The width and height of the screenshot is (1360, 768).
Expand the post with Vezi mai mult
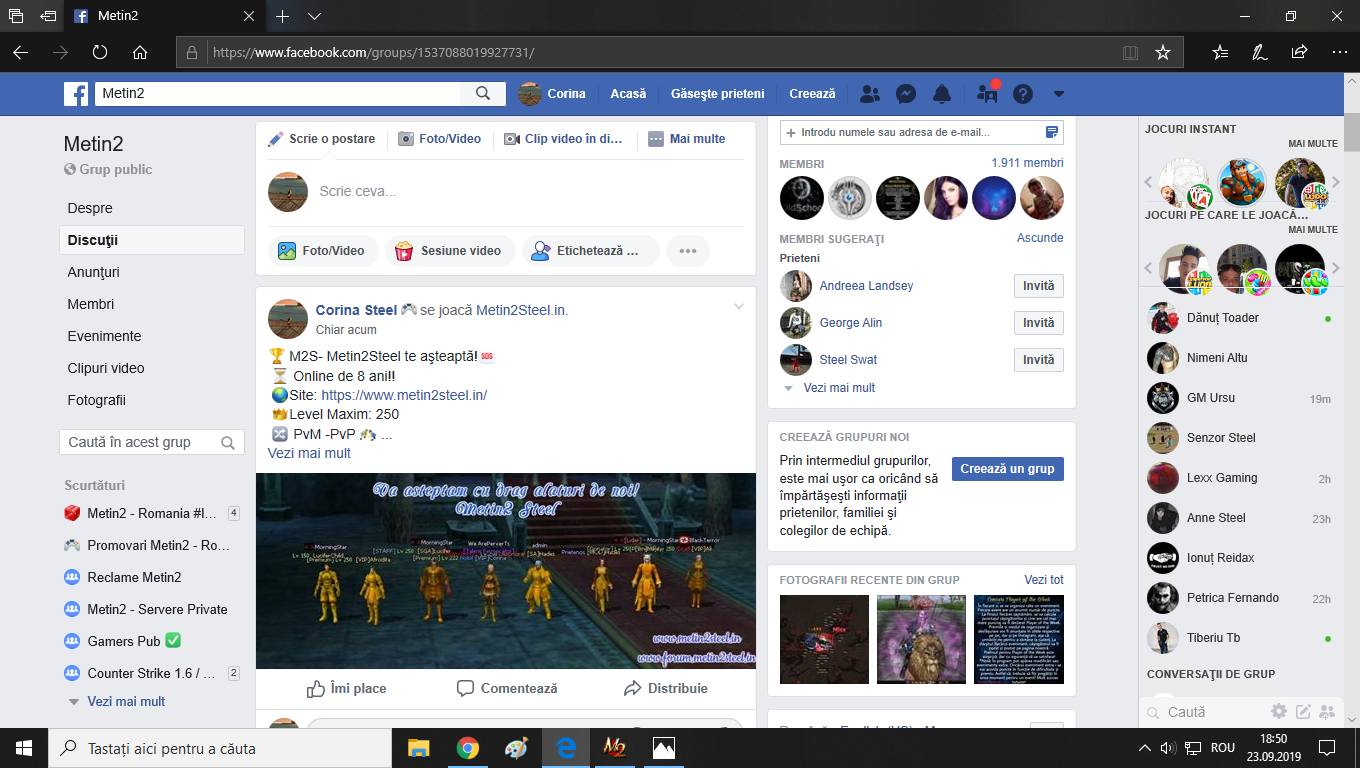(309, 453)
